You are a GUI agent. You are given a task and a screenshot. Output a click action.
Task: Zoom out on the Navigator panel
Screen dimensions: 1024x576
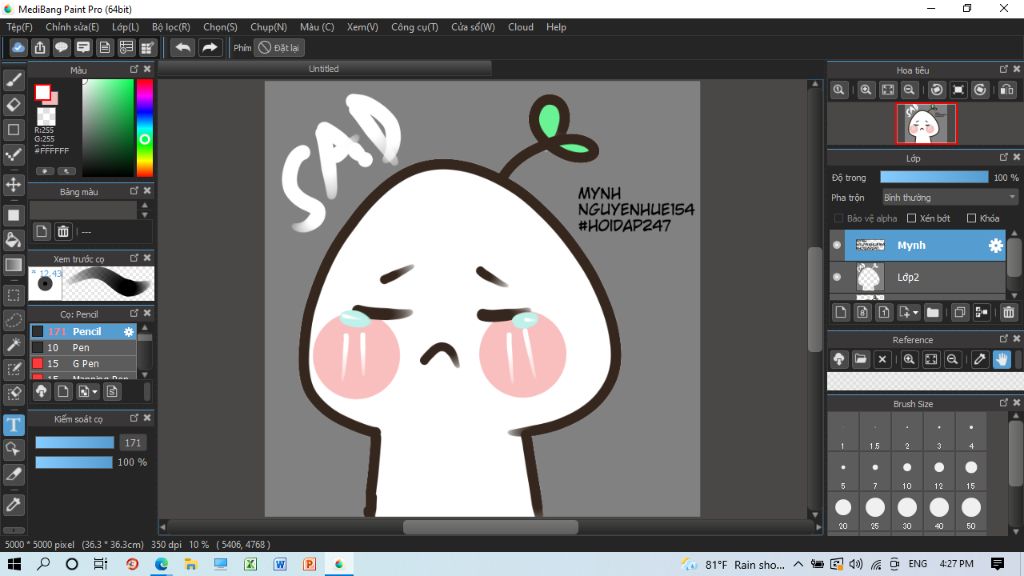[908, 90]
